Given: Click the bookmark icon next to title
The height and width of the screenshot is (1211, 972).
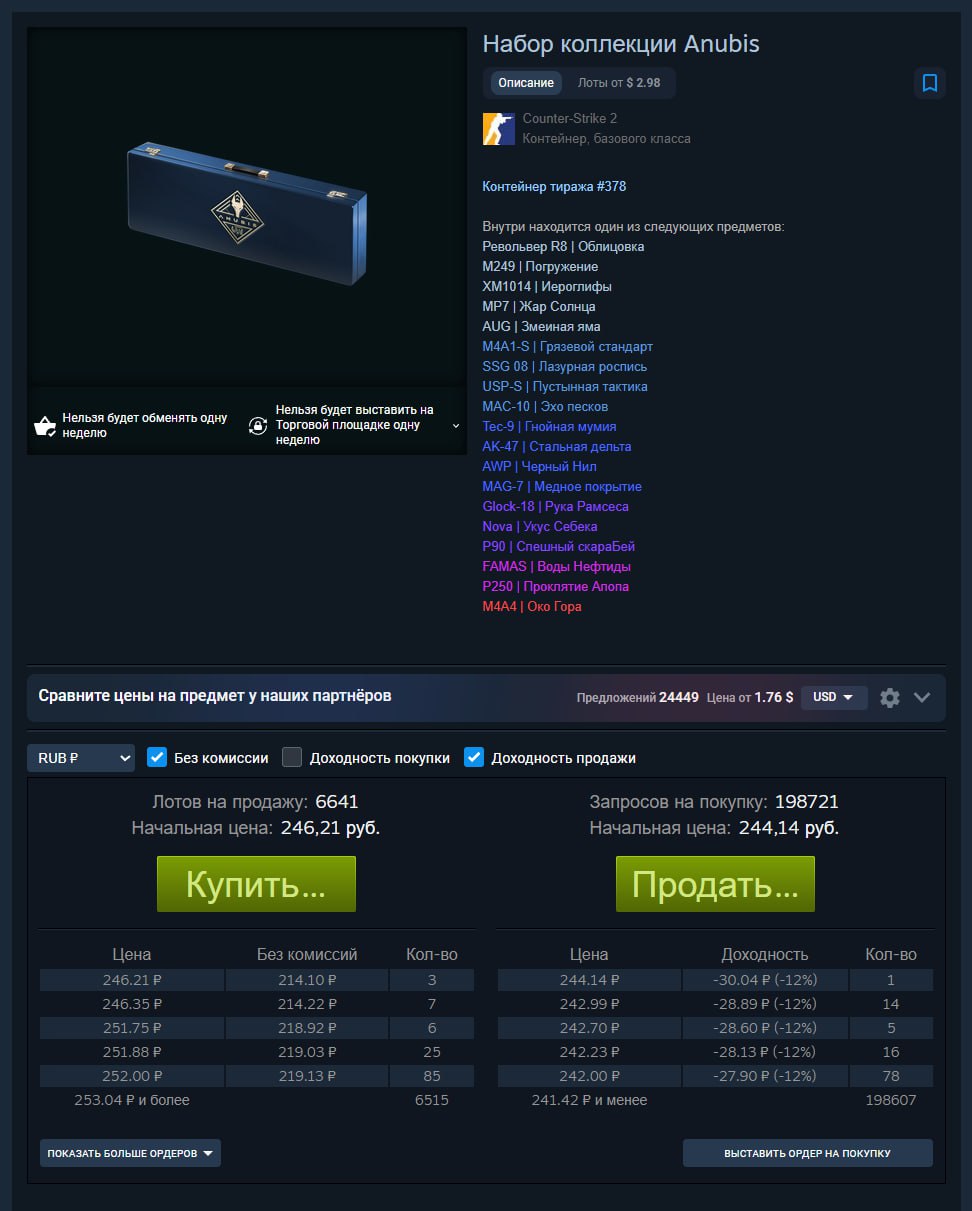Looking at the screenshot, I should click(x=930, y=83).
